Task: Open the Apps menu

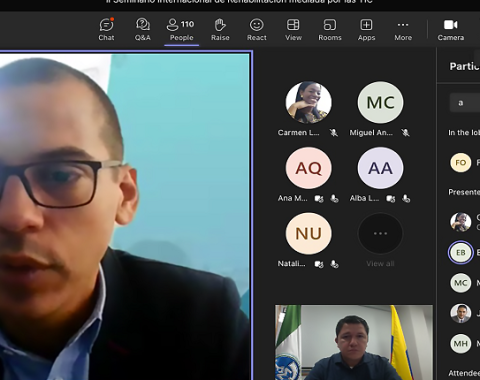Action: [x=366, y=30]
